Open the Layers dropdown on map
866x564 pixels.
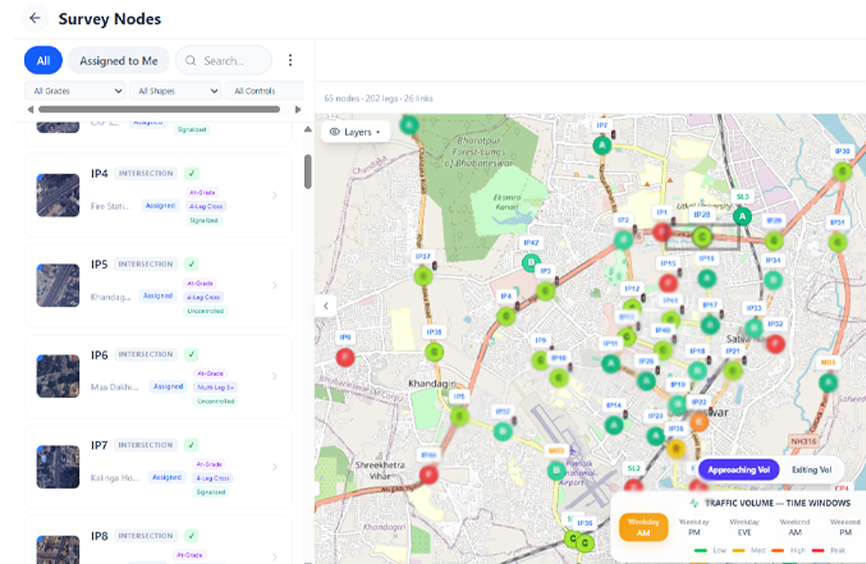[355, 132]
